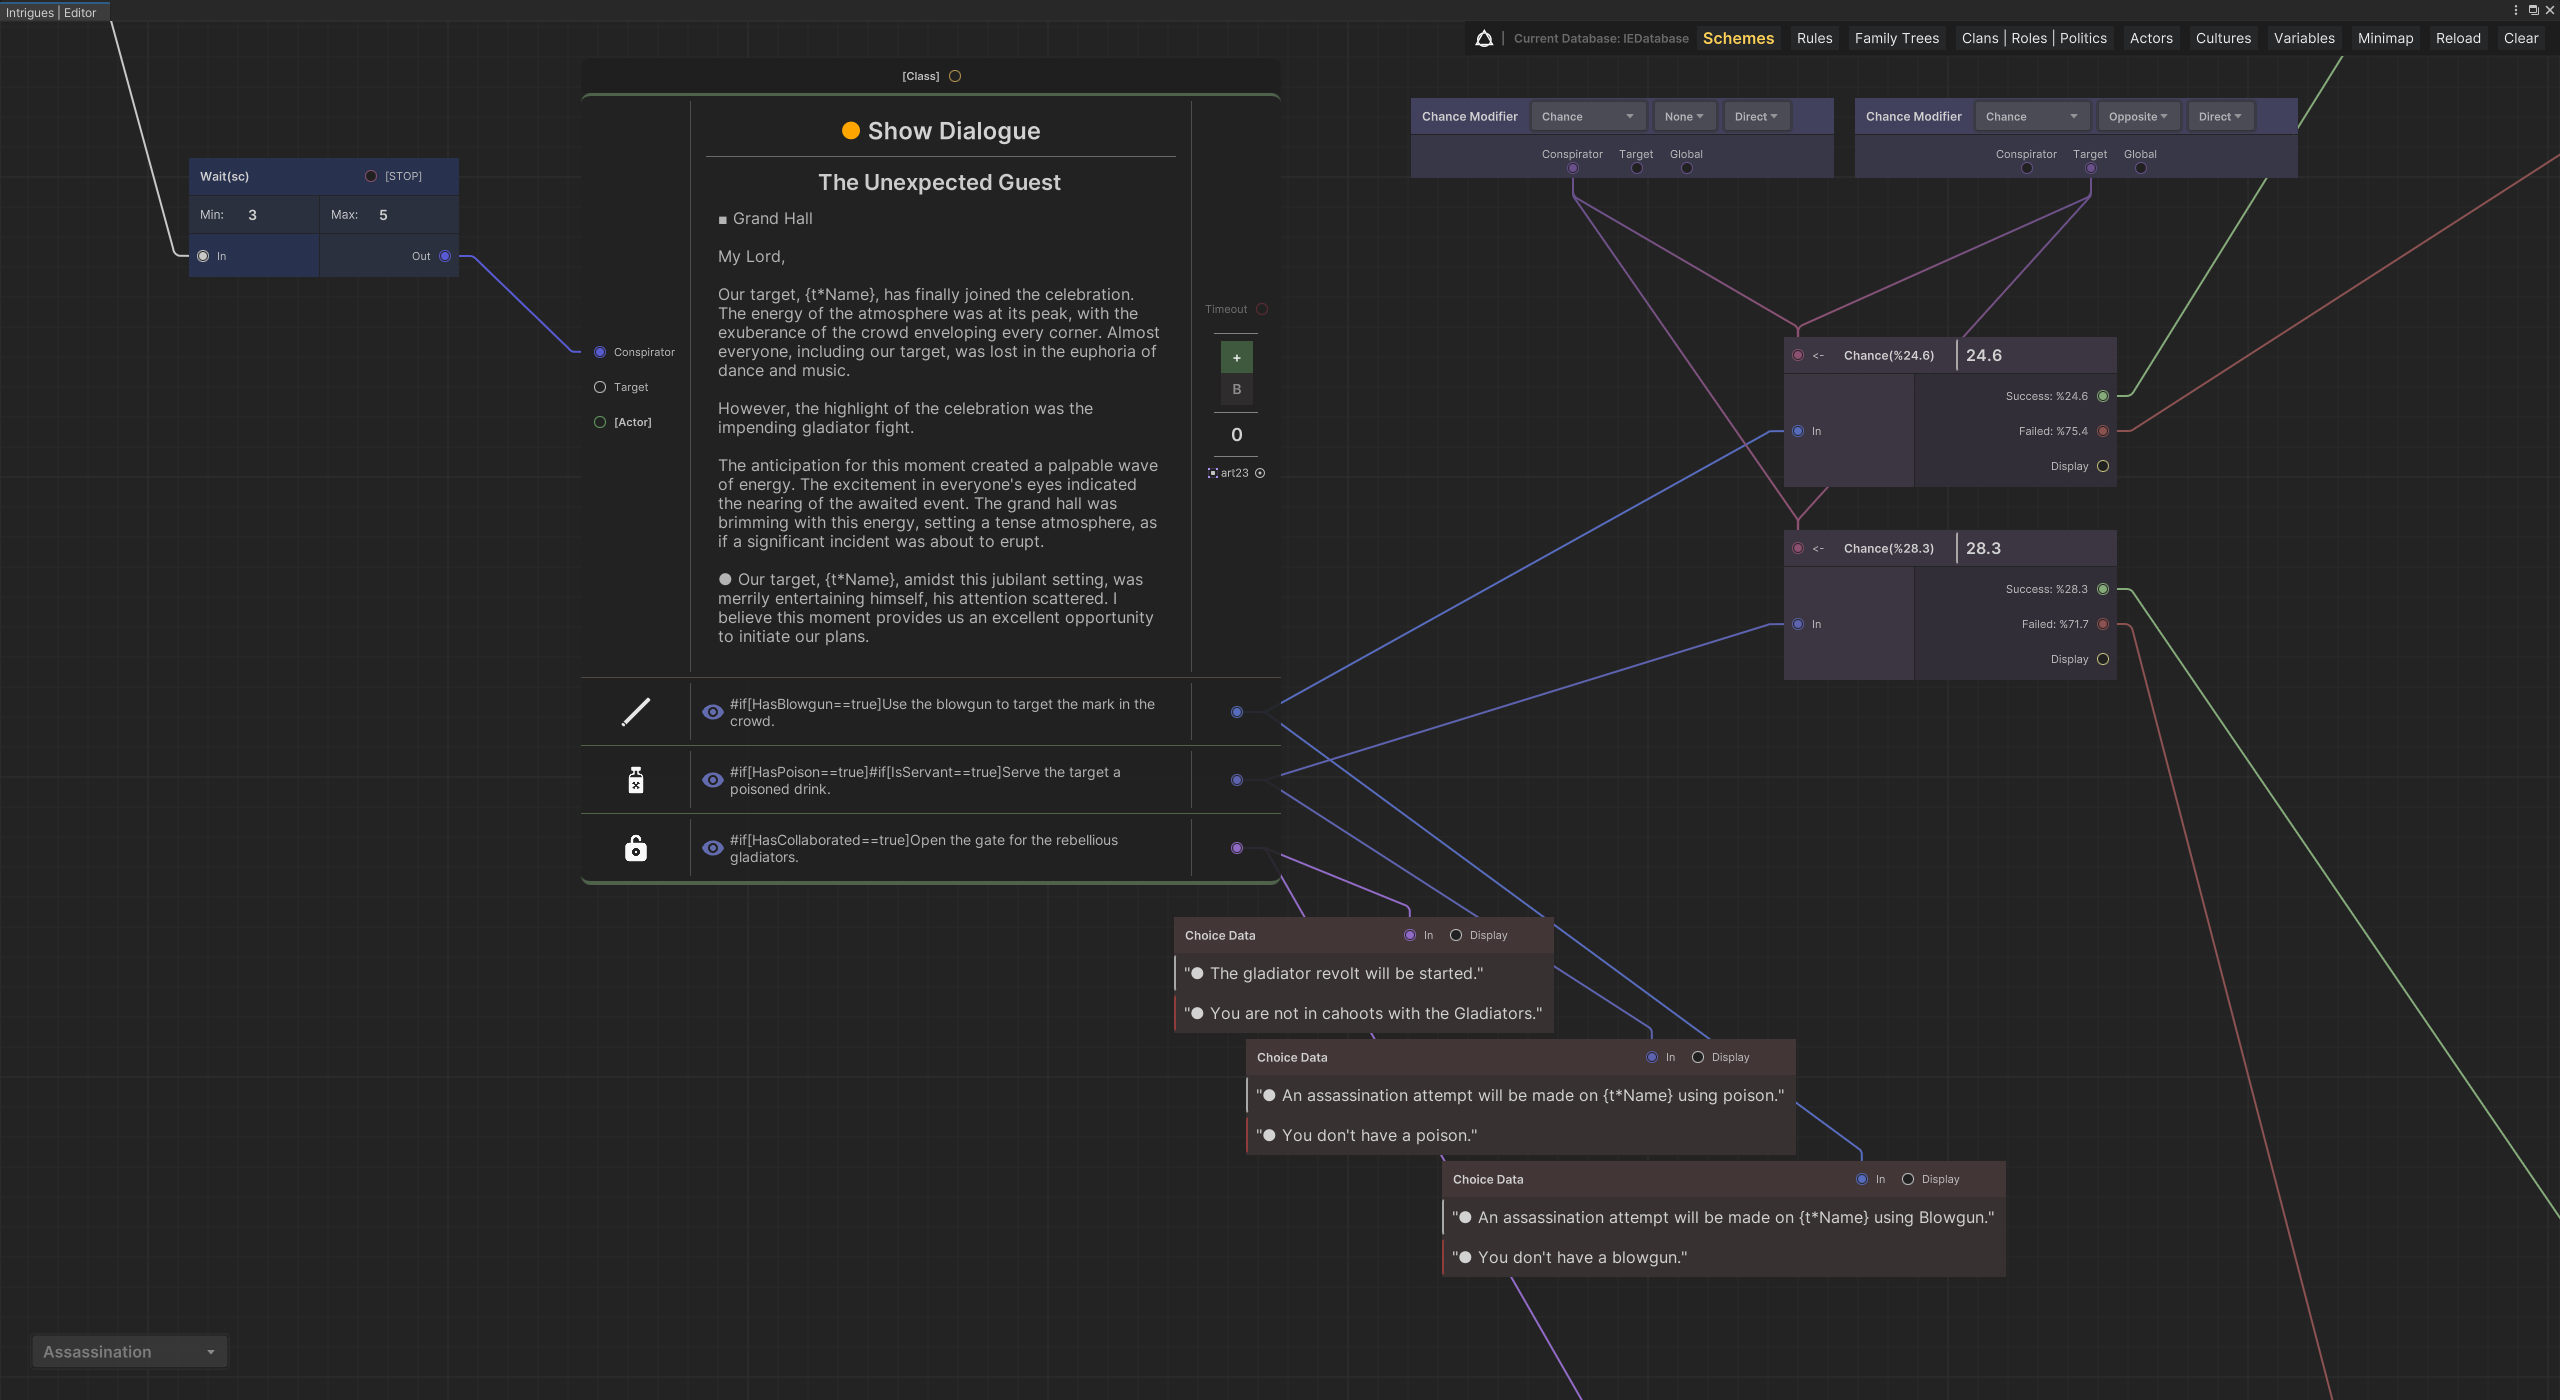Click the B button under plus
The height and width of the screenshot is (1400, 2560).
tap(1236, 389)
